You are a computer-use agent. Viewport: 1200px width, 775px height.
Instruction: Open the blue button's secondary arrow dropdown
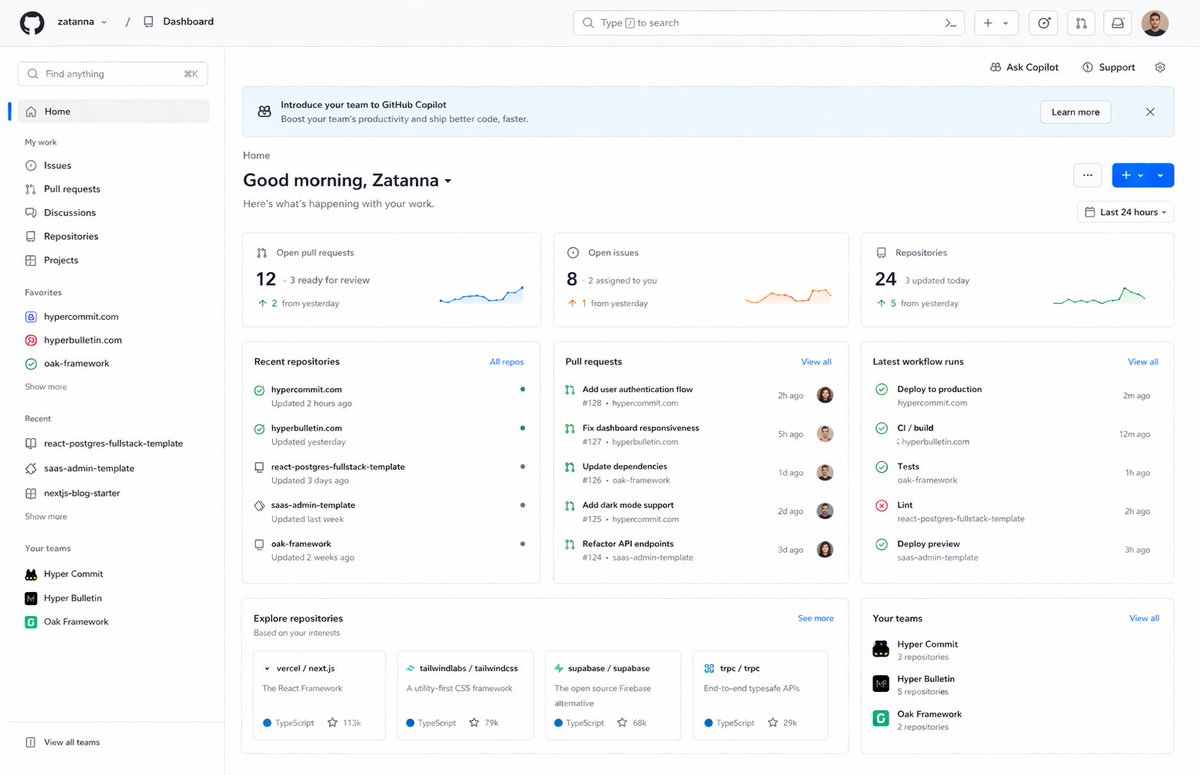click(1161, 175)
